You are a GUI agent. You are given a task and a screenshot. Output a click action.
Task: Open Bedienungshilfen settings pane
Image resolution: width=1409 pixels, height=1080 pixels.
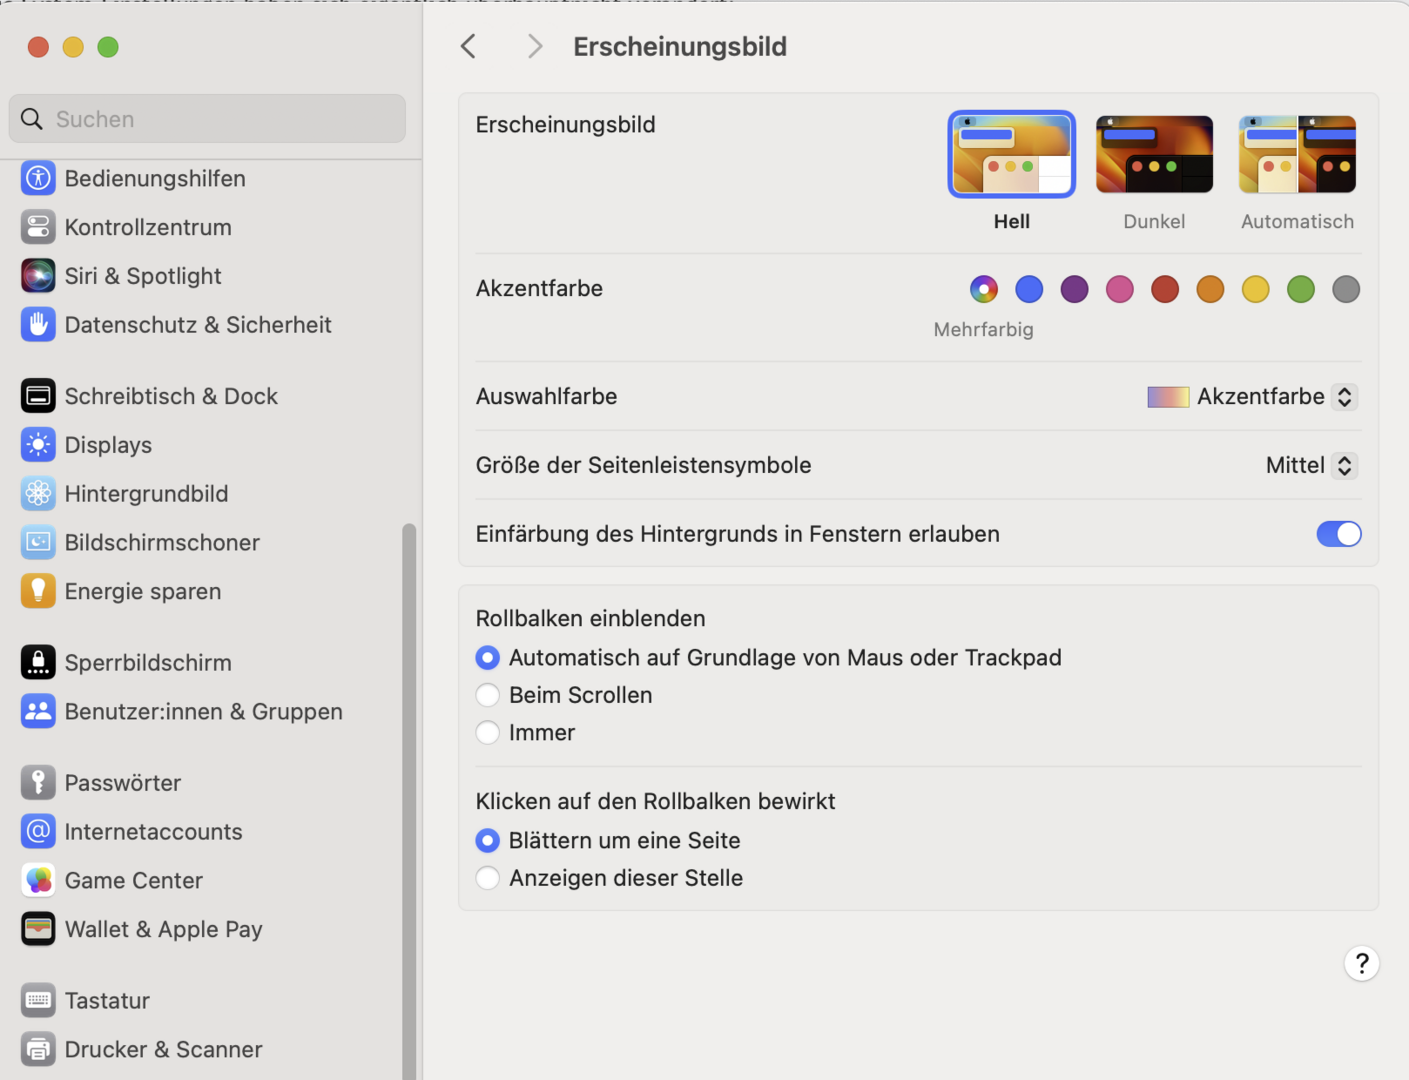155,178
